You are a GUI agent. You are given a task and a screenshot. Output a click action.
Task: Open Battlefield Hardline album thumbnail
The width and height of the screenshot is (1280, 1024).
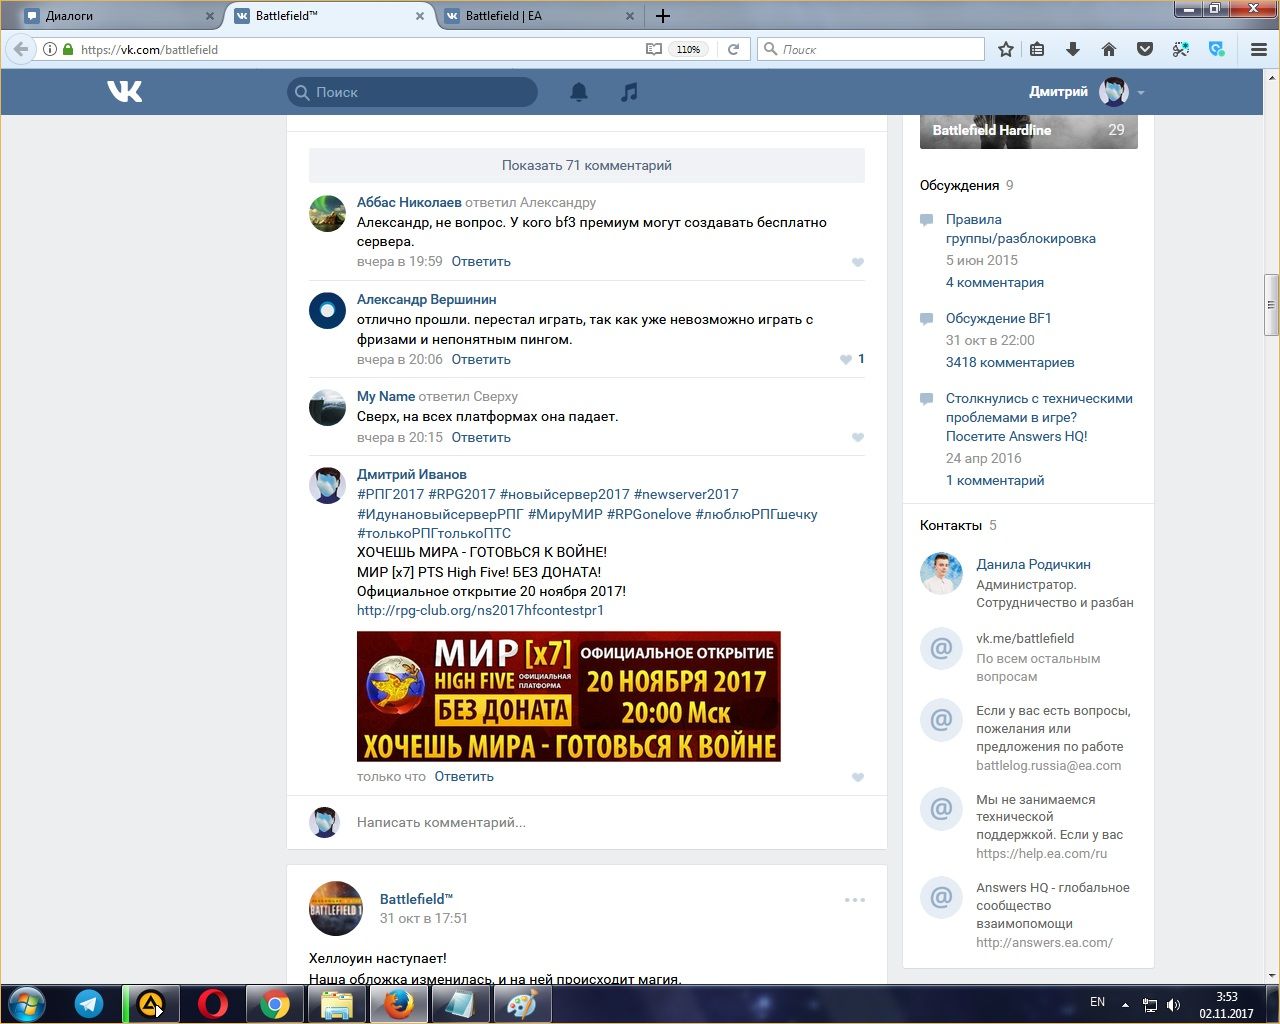[x=1028, y=132]
